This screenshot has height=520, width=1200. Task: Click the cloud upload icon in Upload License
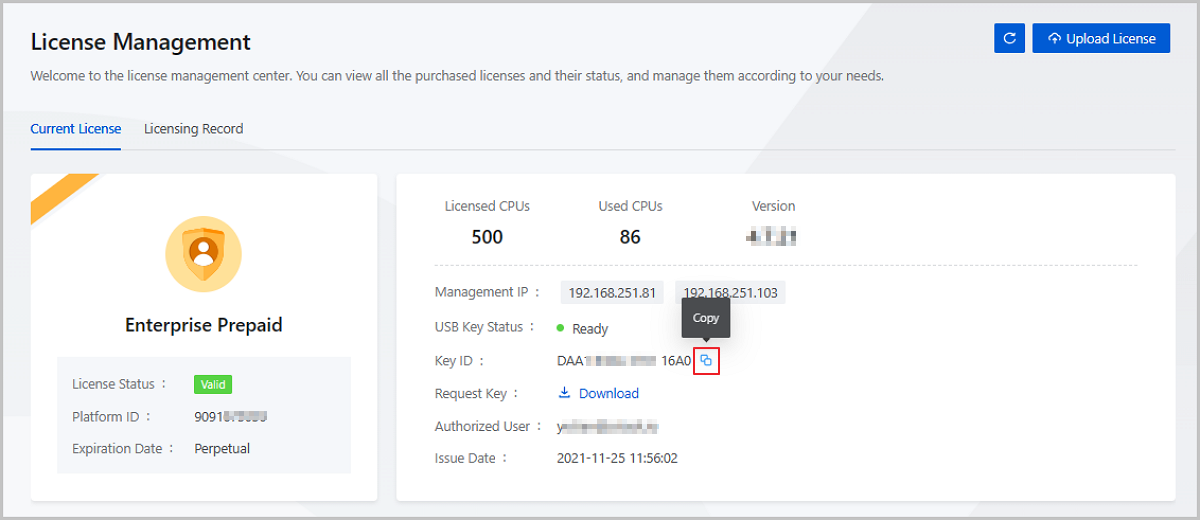point(1054,39)
